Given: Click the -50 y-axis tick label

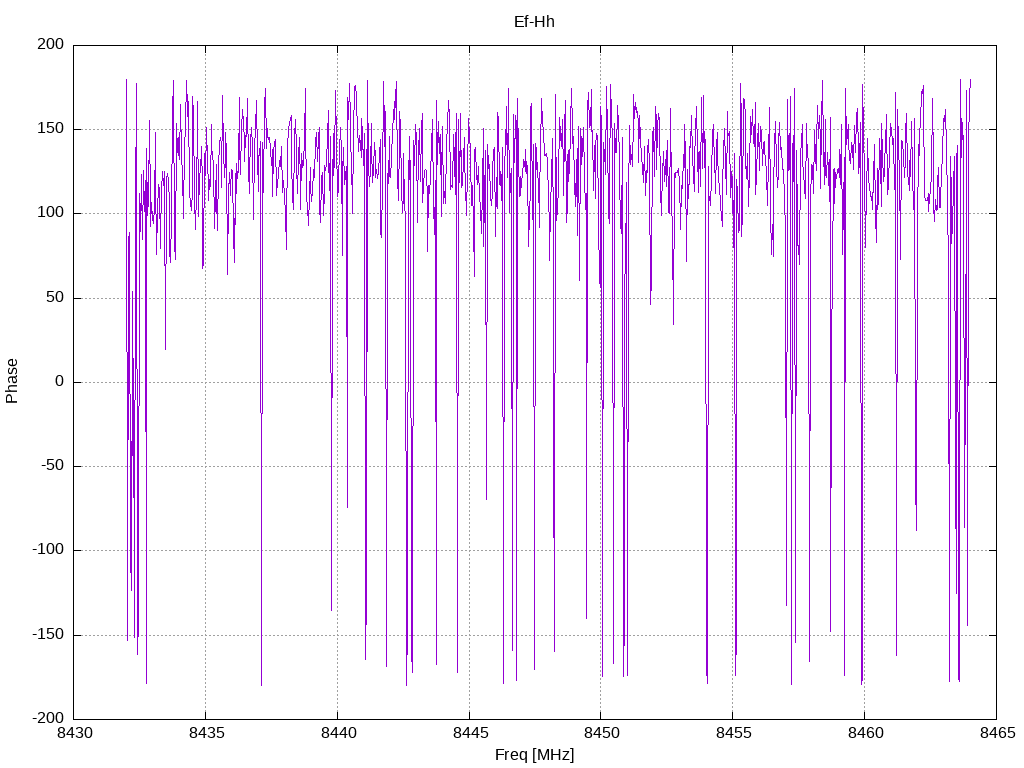Looking at the screenshot, I should point(52,466).
